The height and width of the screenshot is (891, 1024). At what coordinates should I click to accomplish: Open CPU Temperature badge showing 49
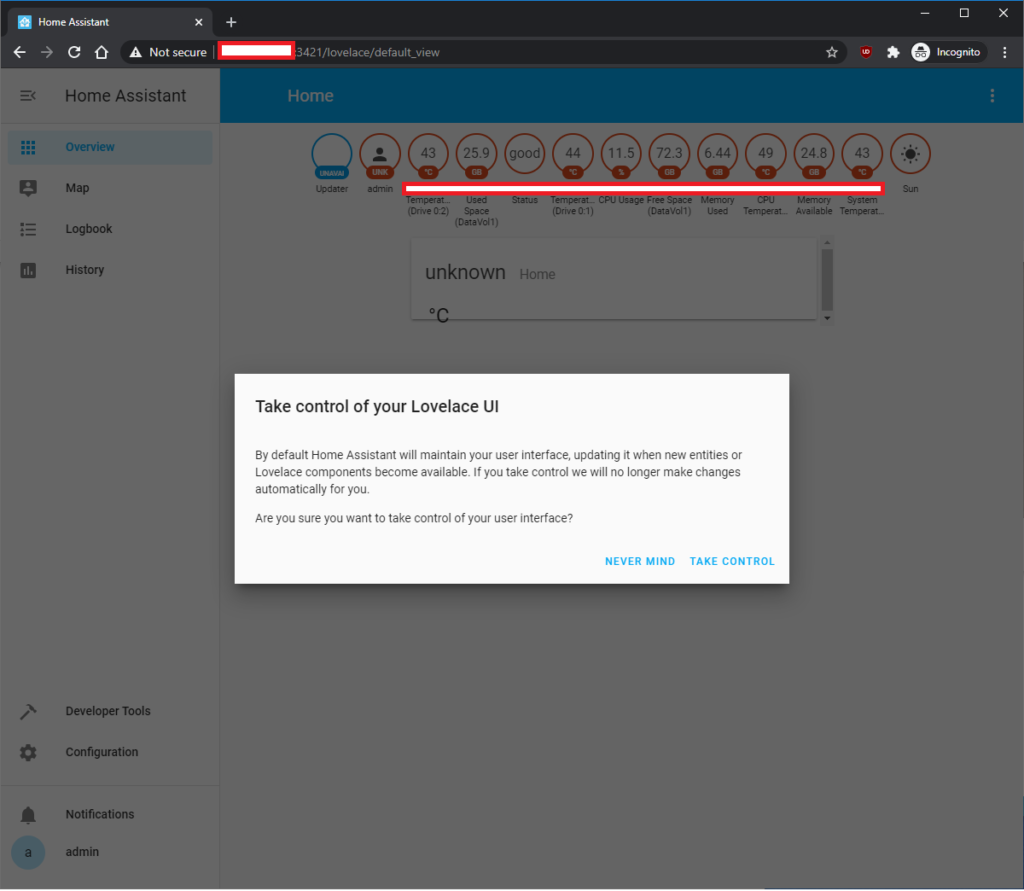766,155
